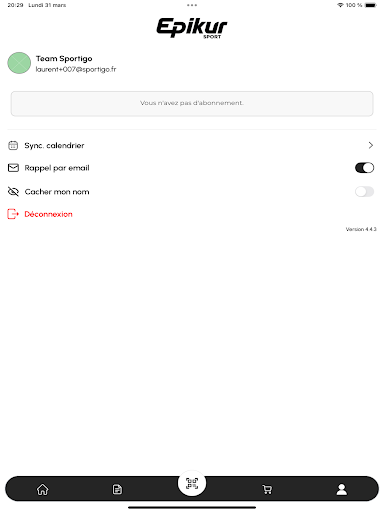This screenshot has height=512, width=384.
Task: Click the Epikur Sport logo
Action: pyautogui.click(x=192, y=28)
